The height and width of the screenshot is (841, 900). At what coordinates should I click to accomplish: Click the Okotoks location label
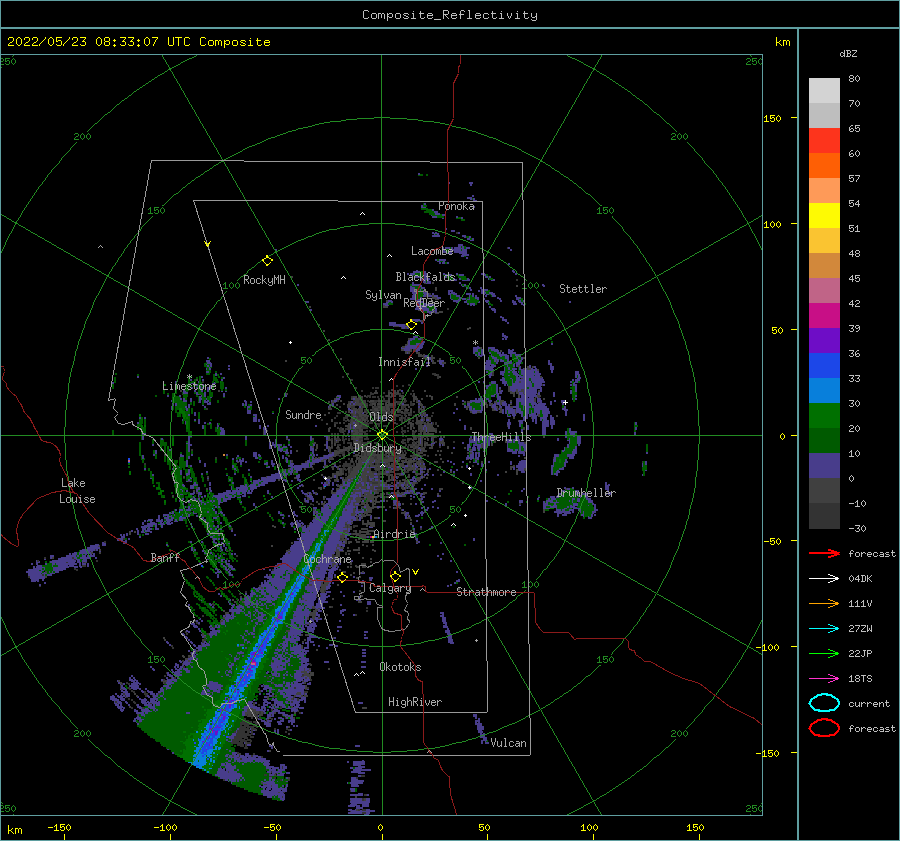click(x=400, y=667)
